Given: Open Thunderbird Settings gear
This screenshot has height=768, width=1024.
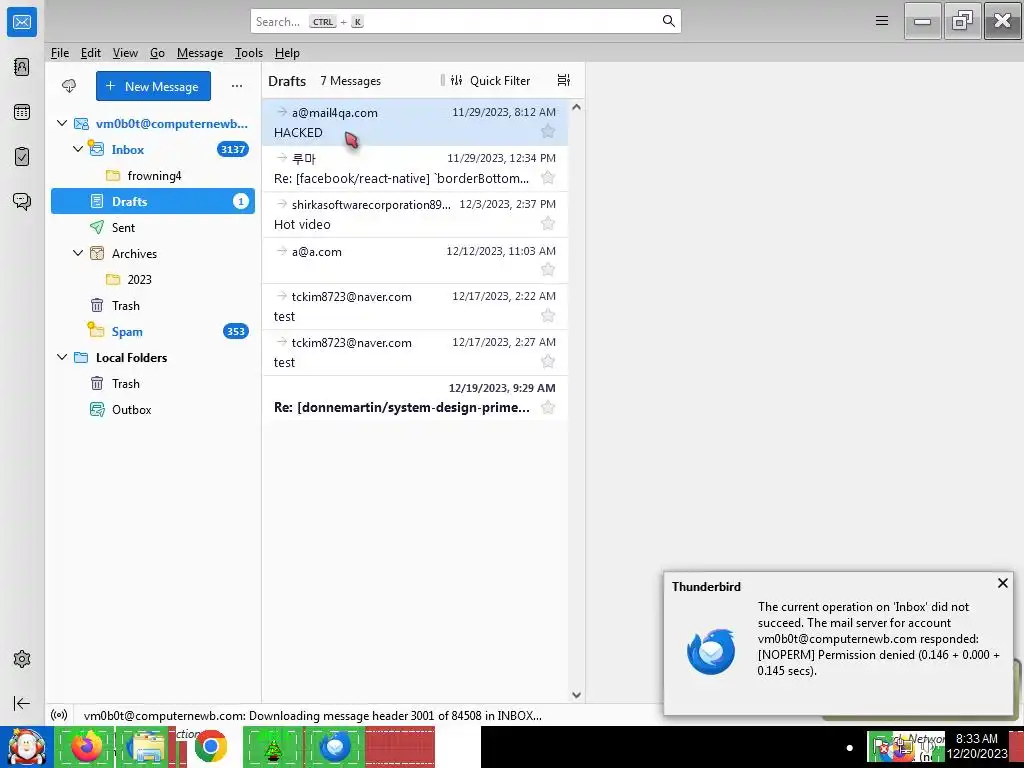Looking at the screenshot, I should click(22, 659).
